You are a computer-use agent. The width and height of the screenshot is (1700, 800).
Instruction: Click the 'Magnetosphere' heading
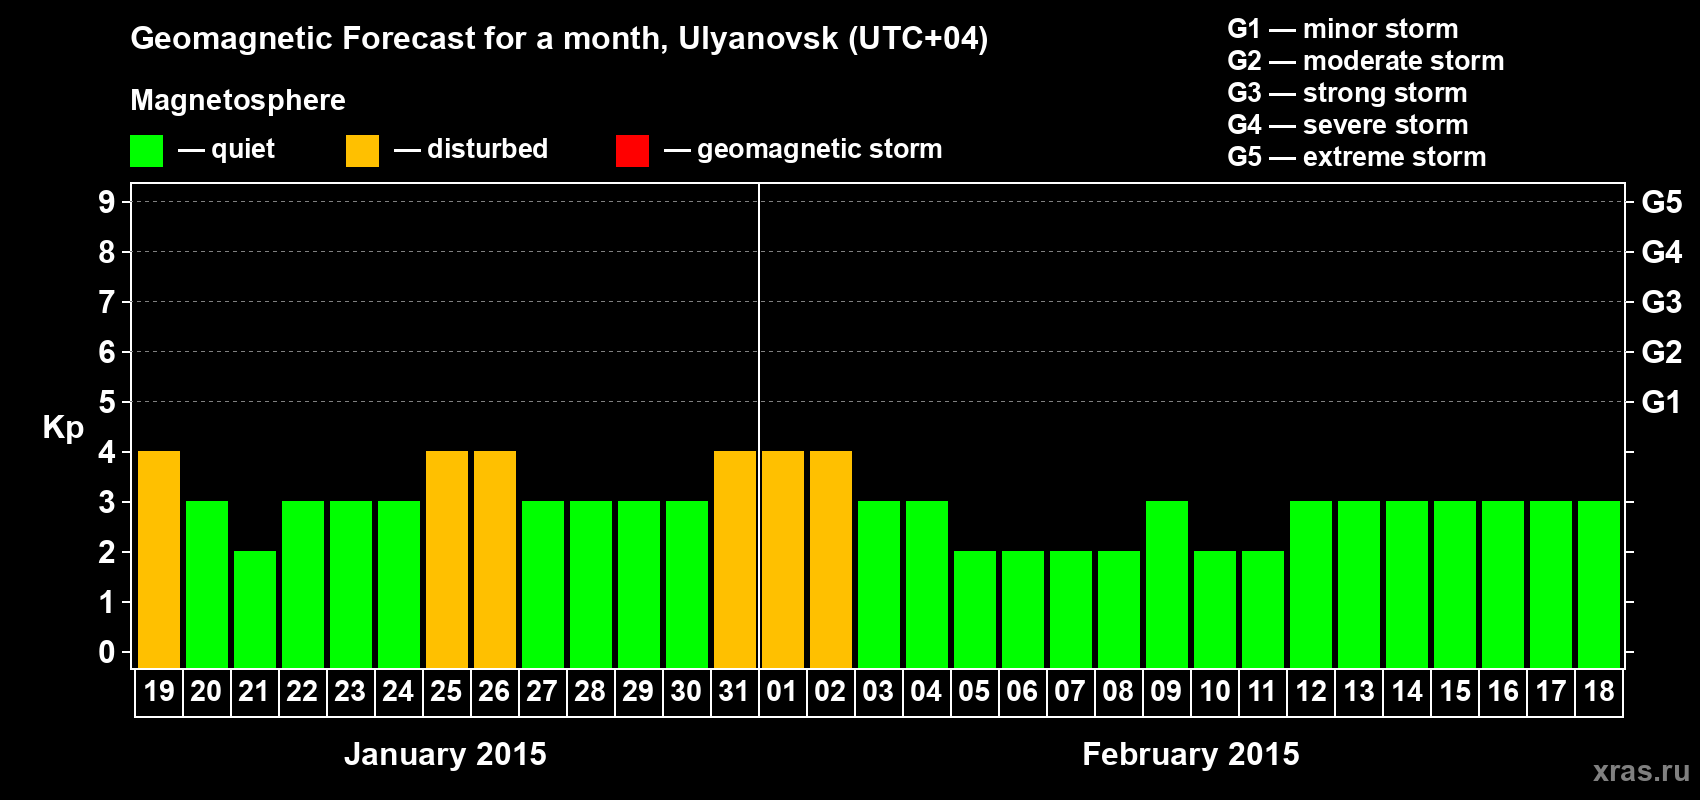(x=238, y=101)
